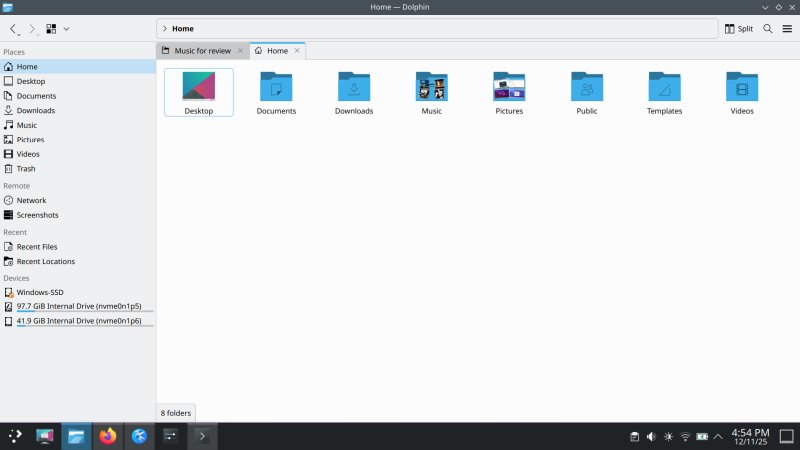This screenshot has width=800, height=450.
Task: Open Pictures in Places sidebar
Action: coord(78,140)
